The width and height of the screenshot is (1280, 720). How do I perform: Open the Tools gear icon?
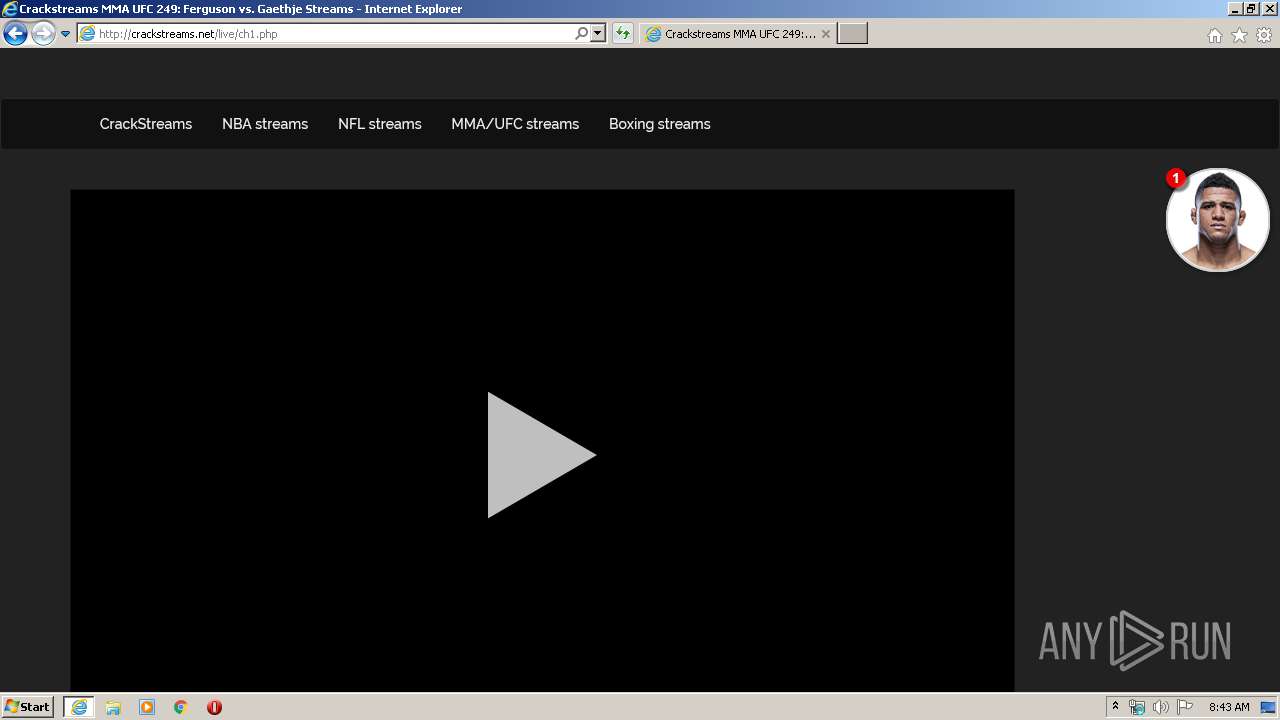coord(1264,35)
